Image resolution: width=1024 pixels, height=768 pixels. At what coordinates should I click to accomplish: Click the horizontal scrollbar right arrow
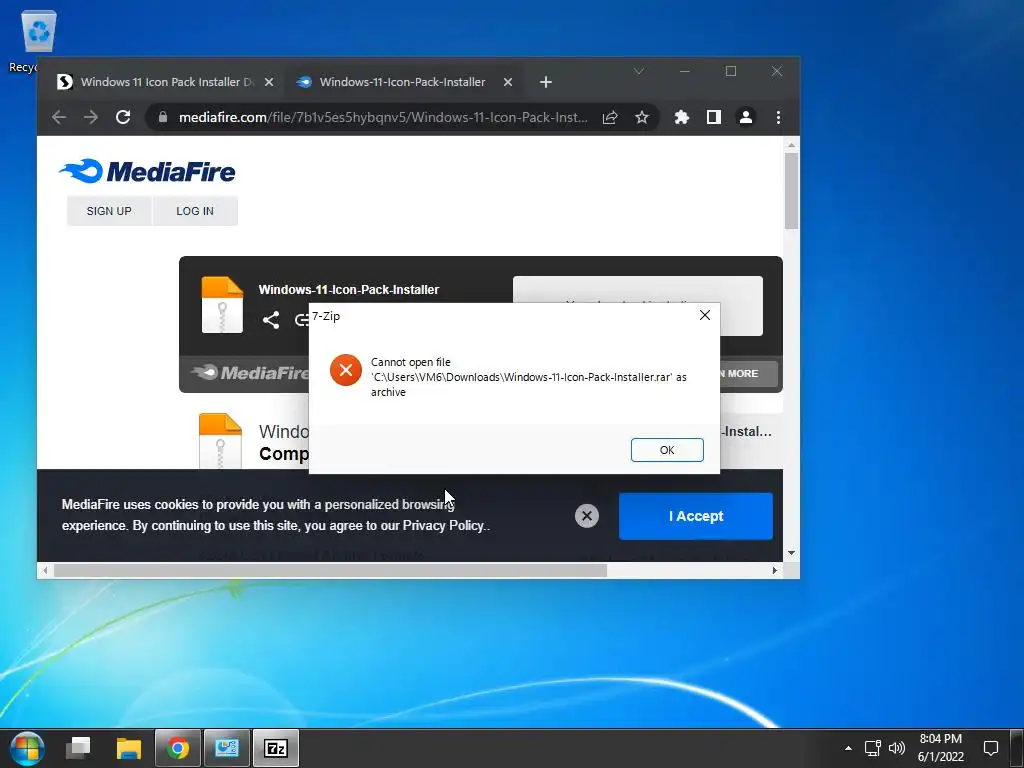point(775,570)
